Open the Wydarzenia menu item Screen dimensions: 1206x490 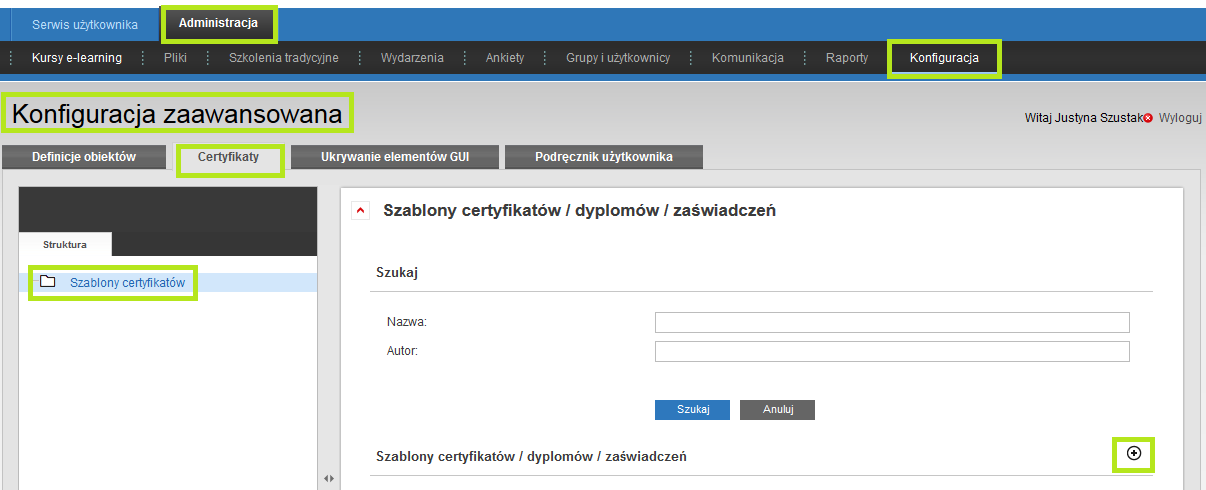pos(412,58)
